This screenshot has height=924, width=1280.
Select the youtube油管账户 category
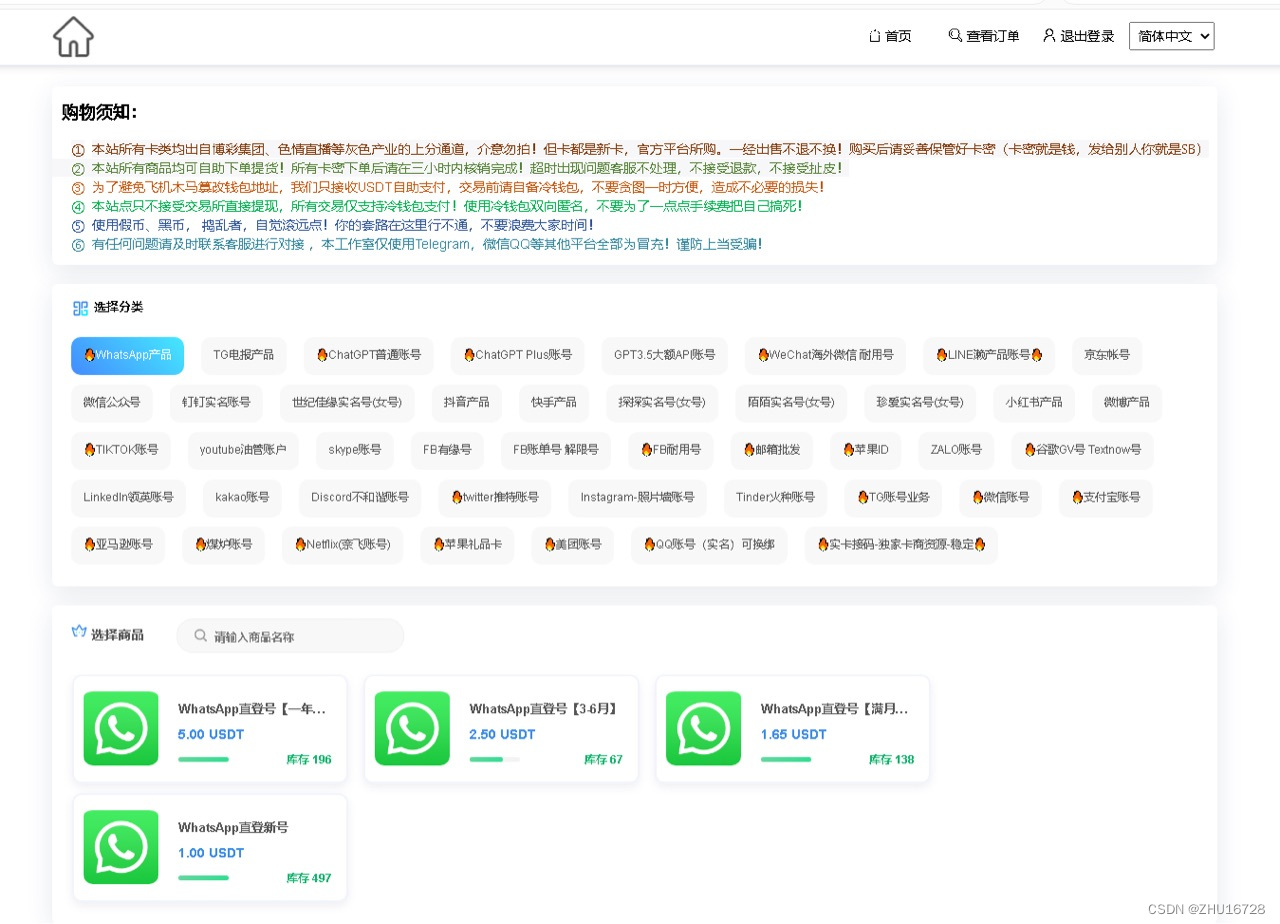[243, 450]
